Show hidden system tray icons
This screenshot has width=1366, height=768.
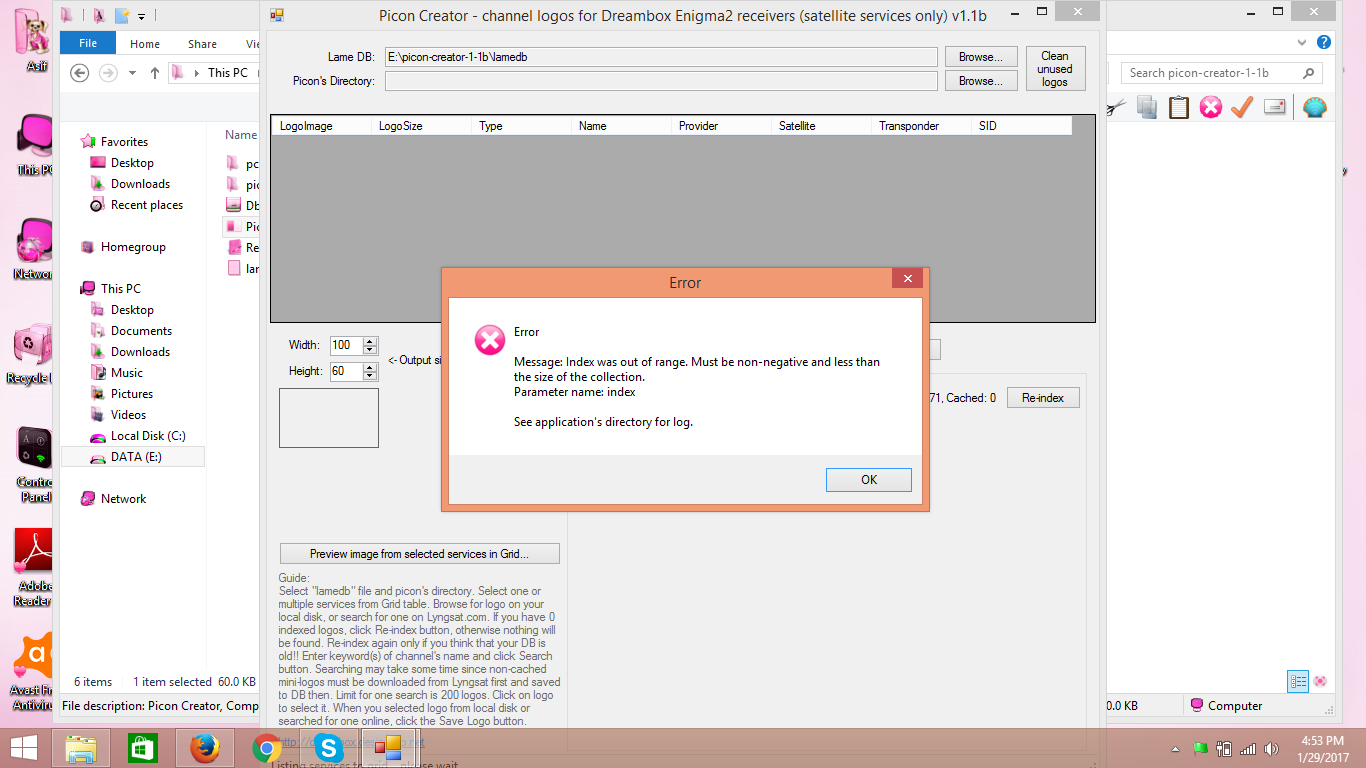tap(1175, 749)
